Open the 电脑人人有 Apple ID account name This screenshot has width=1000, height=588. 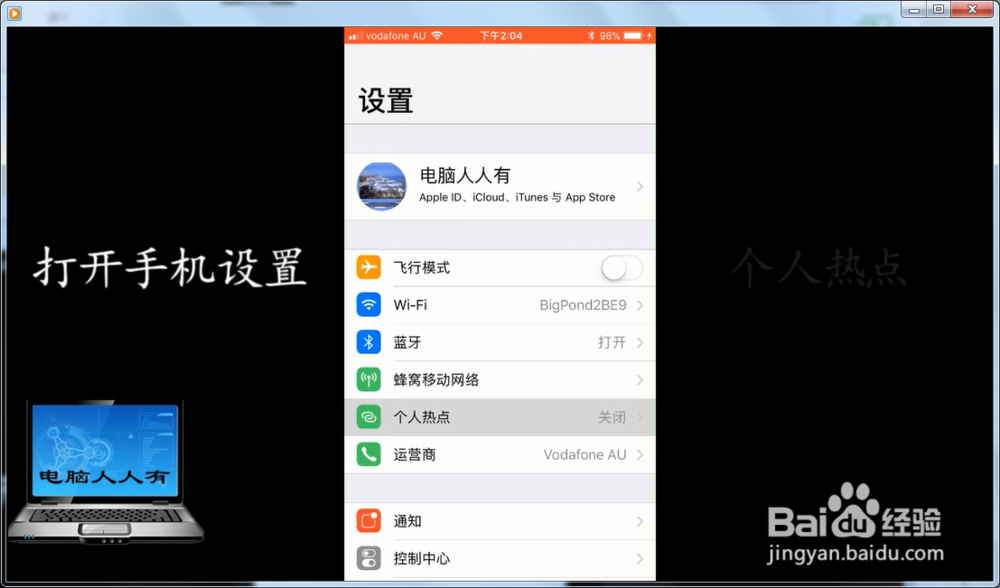coord(465,175)
